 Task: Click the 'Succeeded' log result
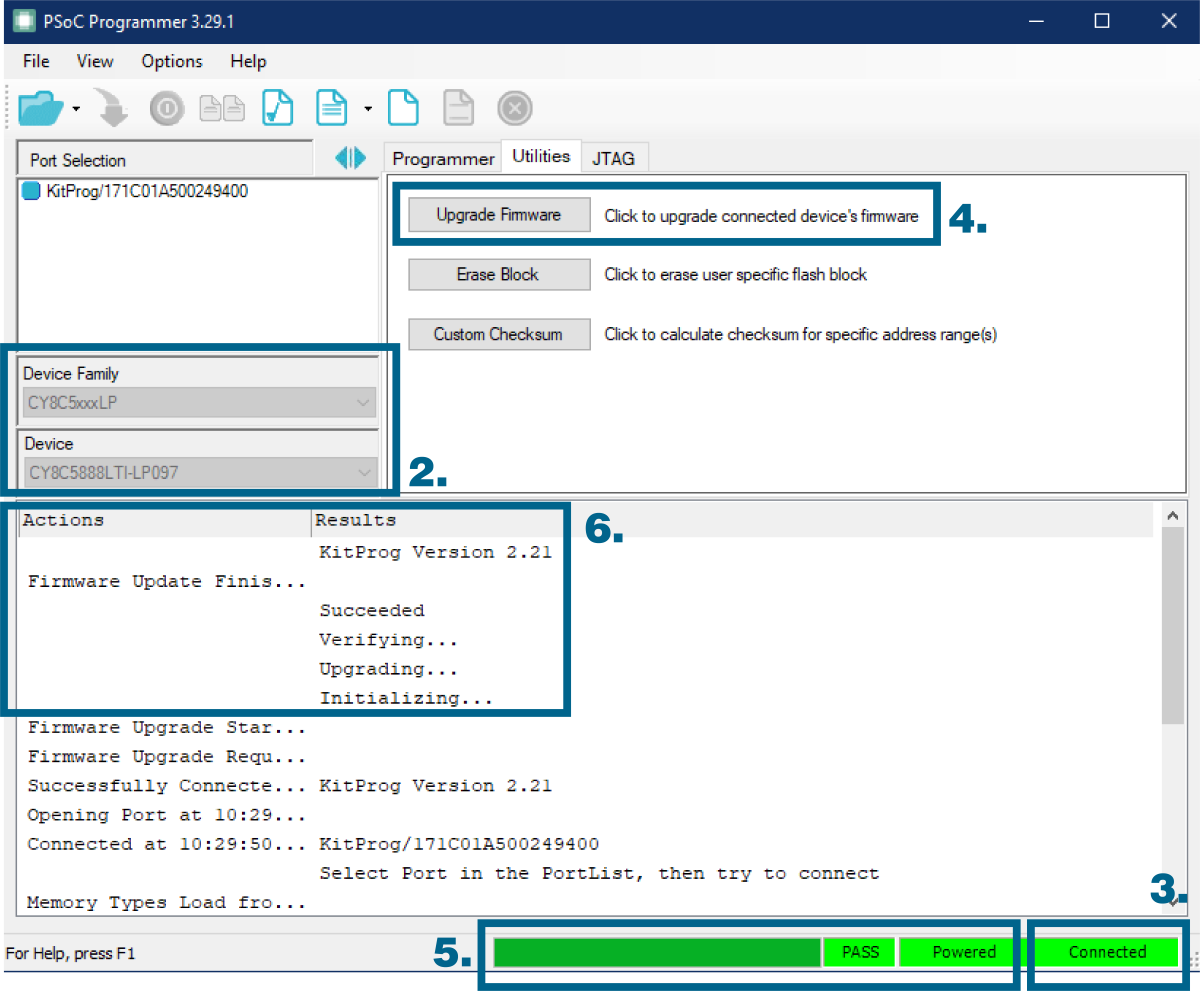tap(372, 611)
